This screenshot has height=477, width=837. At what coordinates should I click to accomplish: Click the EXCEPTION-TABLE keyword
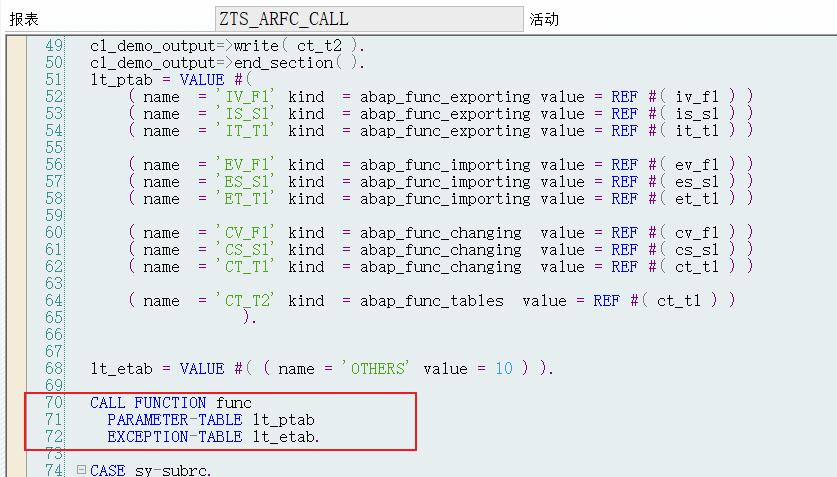pos(175,436)
